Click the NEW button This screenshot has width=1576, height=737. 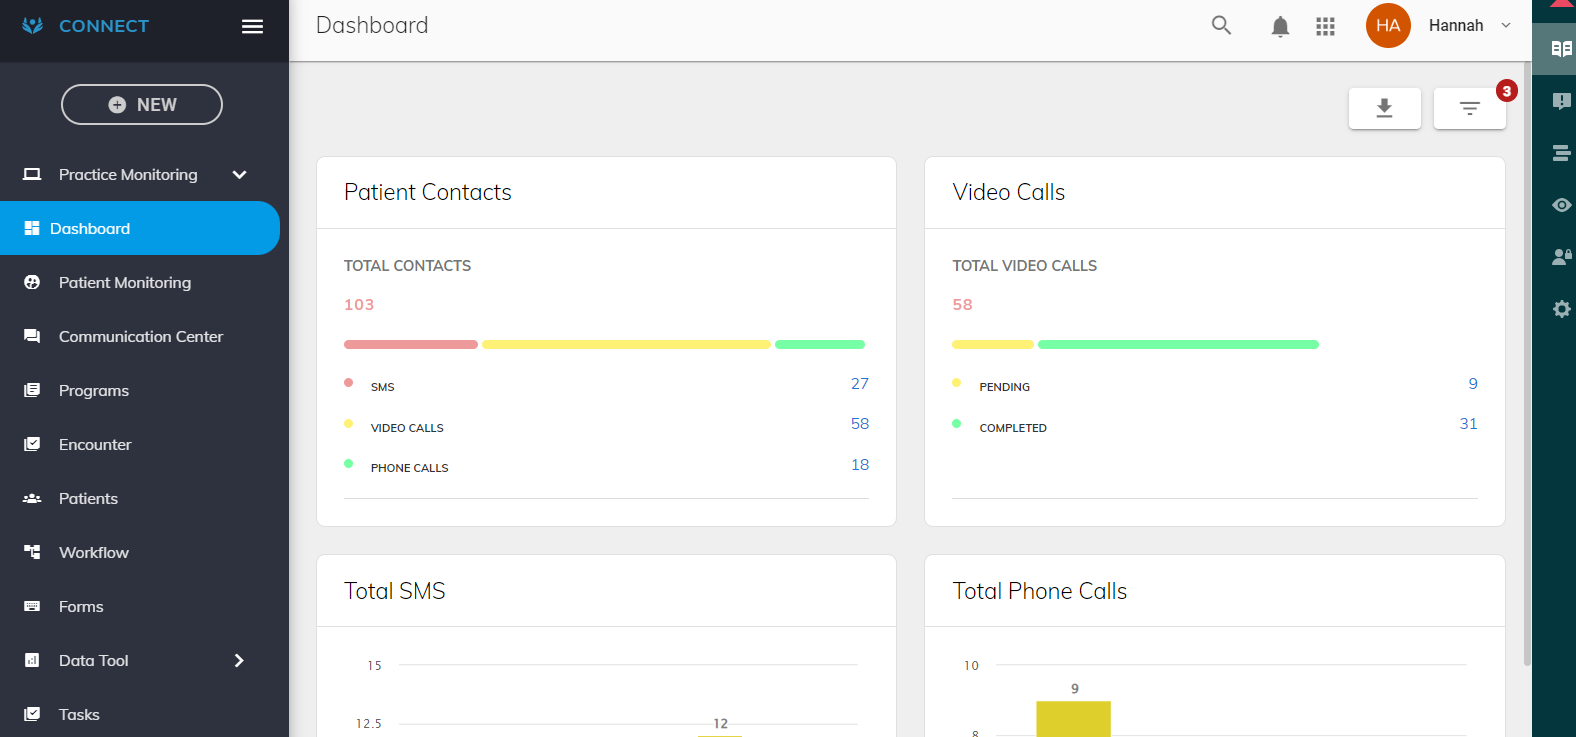(x=142, y=105)
